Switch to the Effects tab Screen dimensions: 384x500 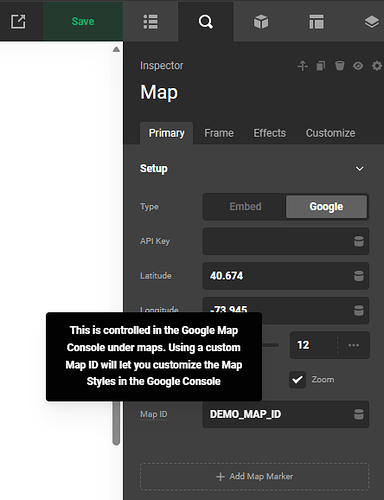(269, 133)
